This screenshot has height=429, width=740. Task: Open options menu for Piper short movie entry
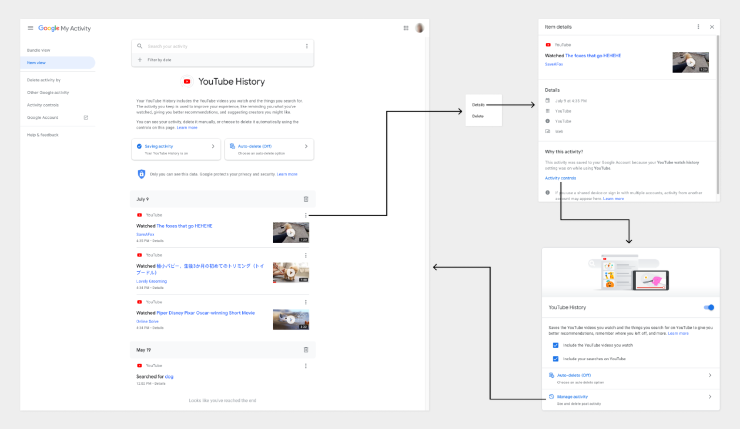(x=306, y=302)
